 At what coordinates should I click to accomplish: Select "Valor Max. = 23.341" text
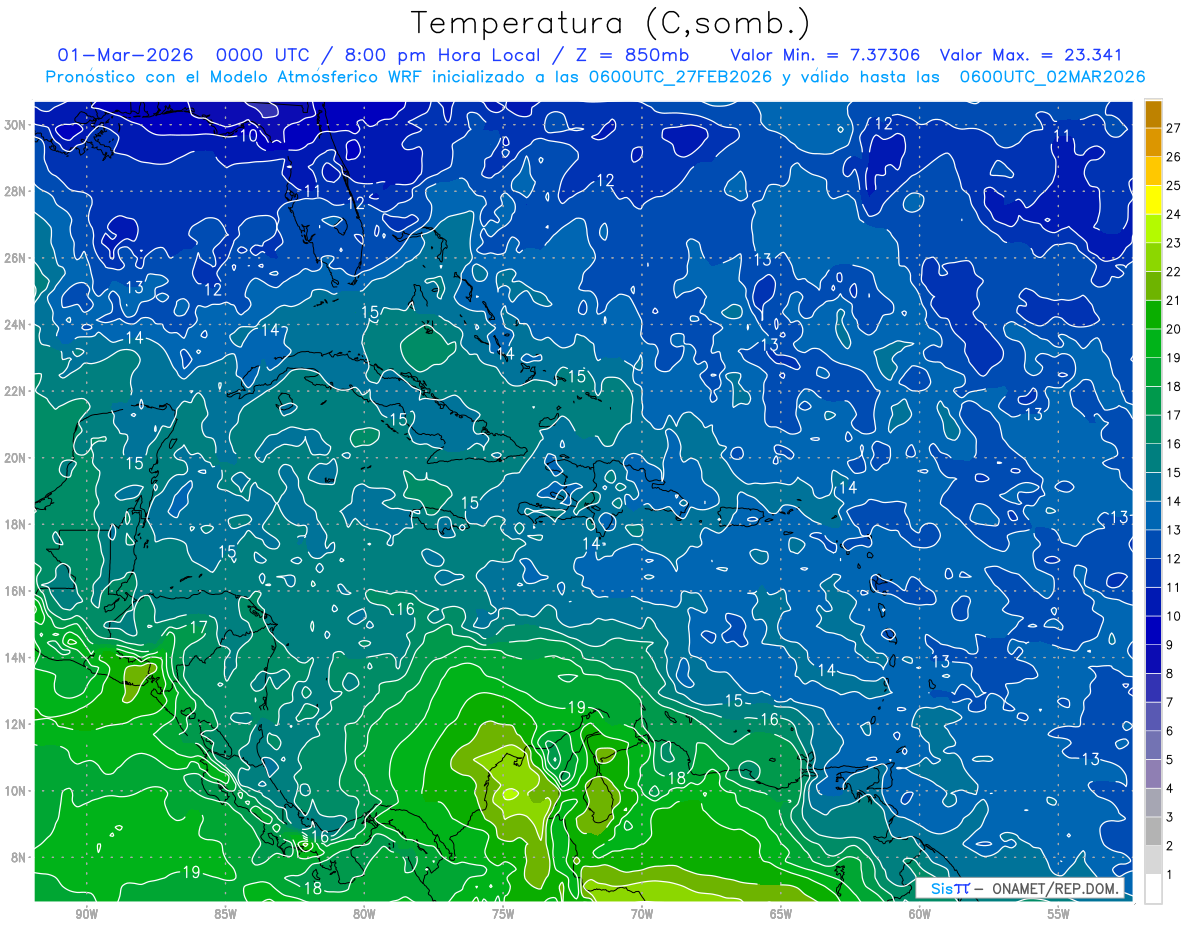coord(1032,55)
